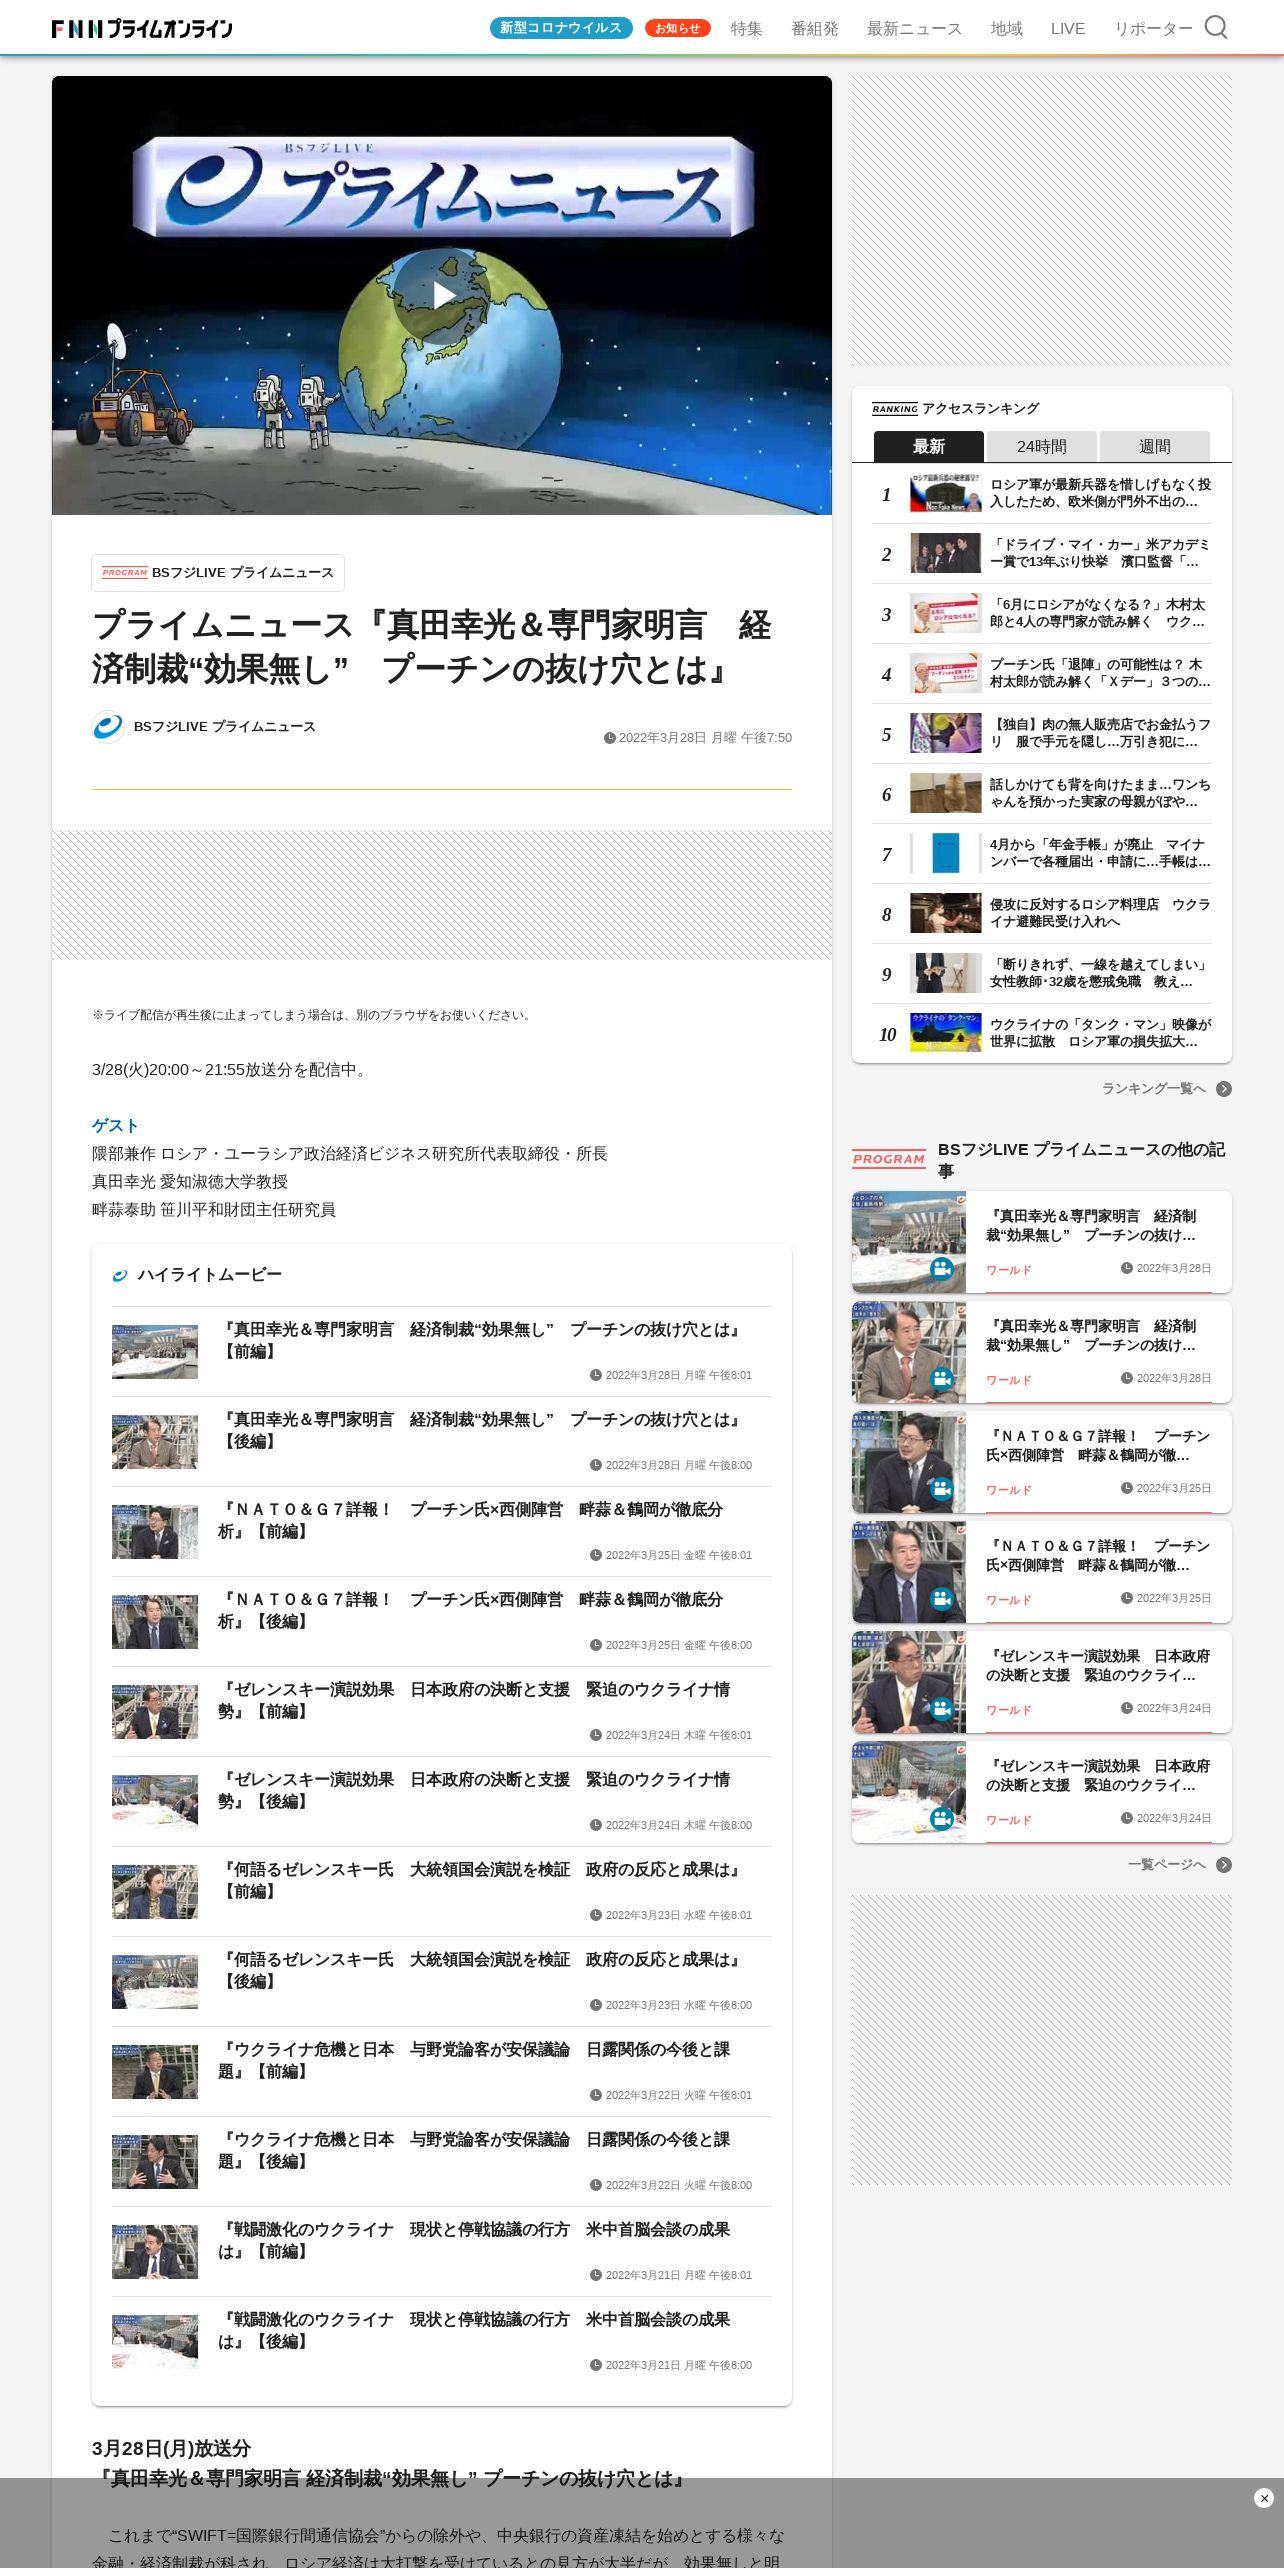
Task: Click thumbnail of ranking 6 ワンちゃん article
Action: click(945, 793)
